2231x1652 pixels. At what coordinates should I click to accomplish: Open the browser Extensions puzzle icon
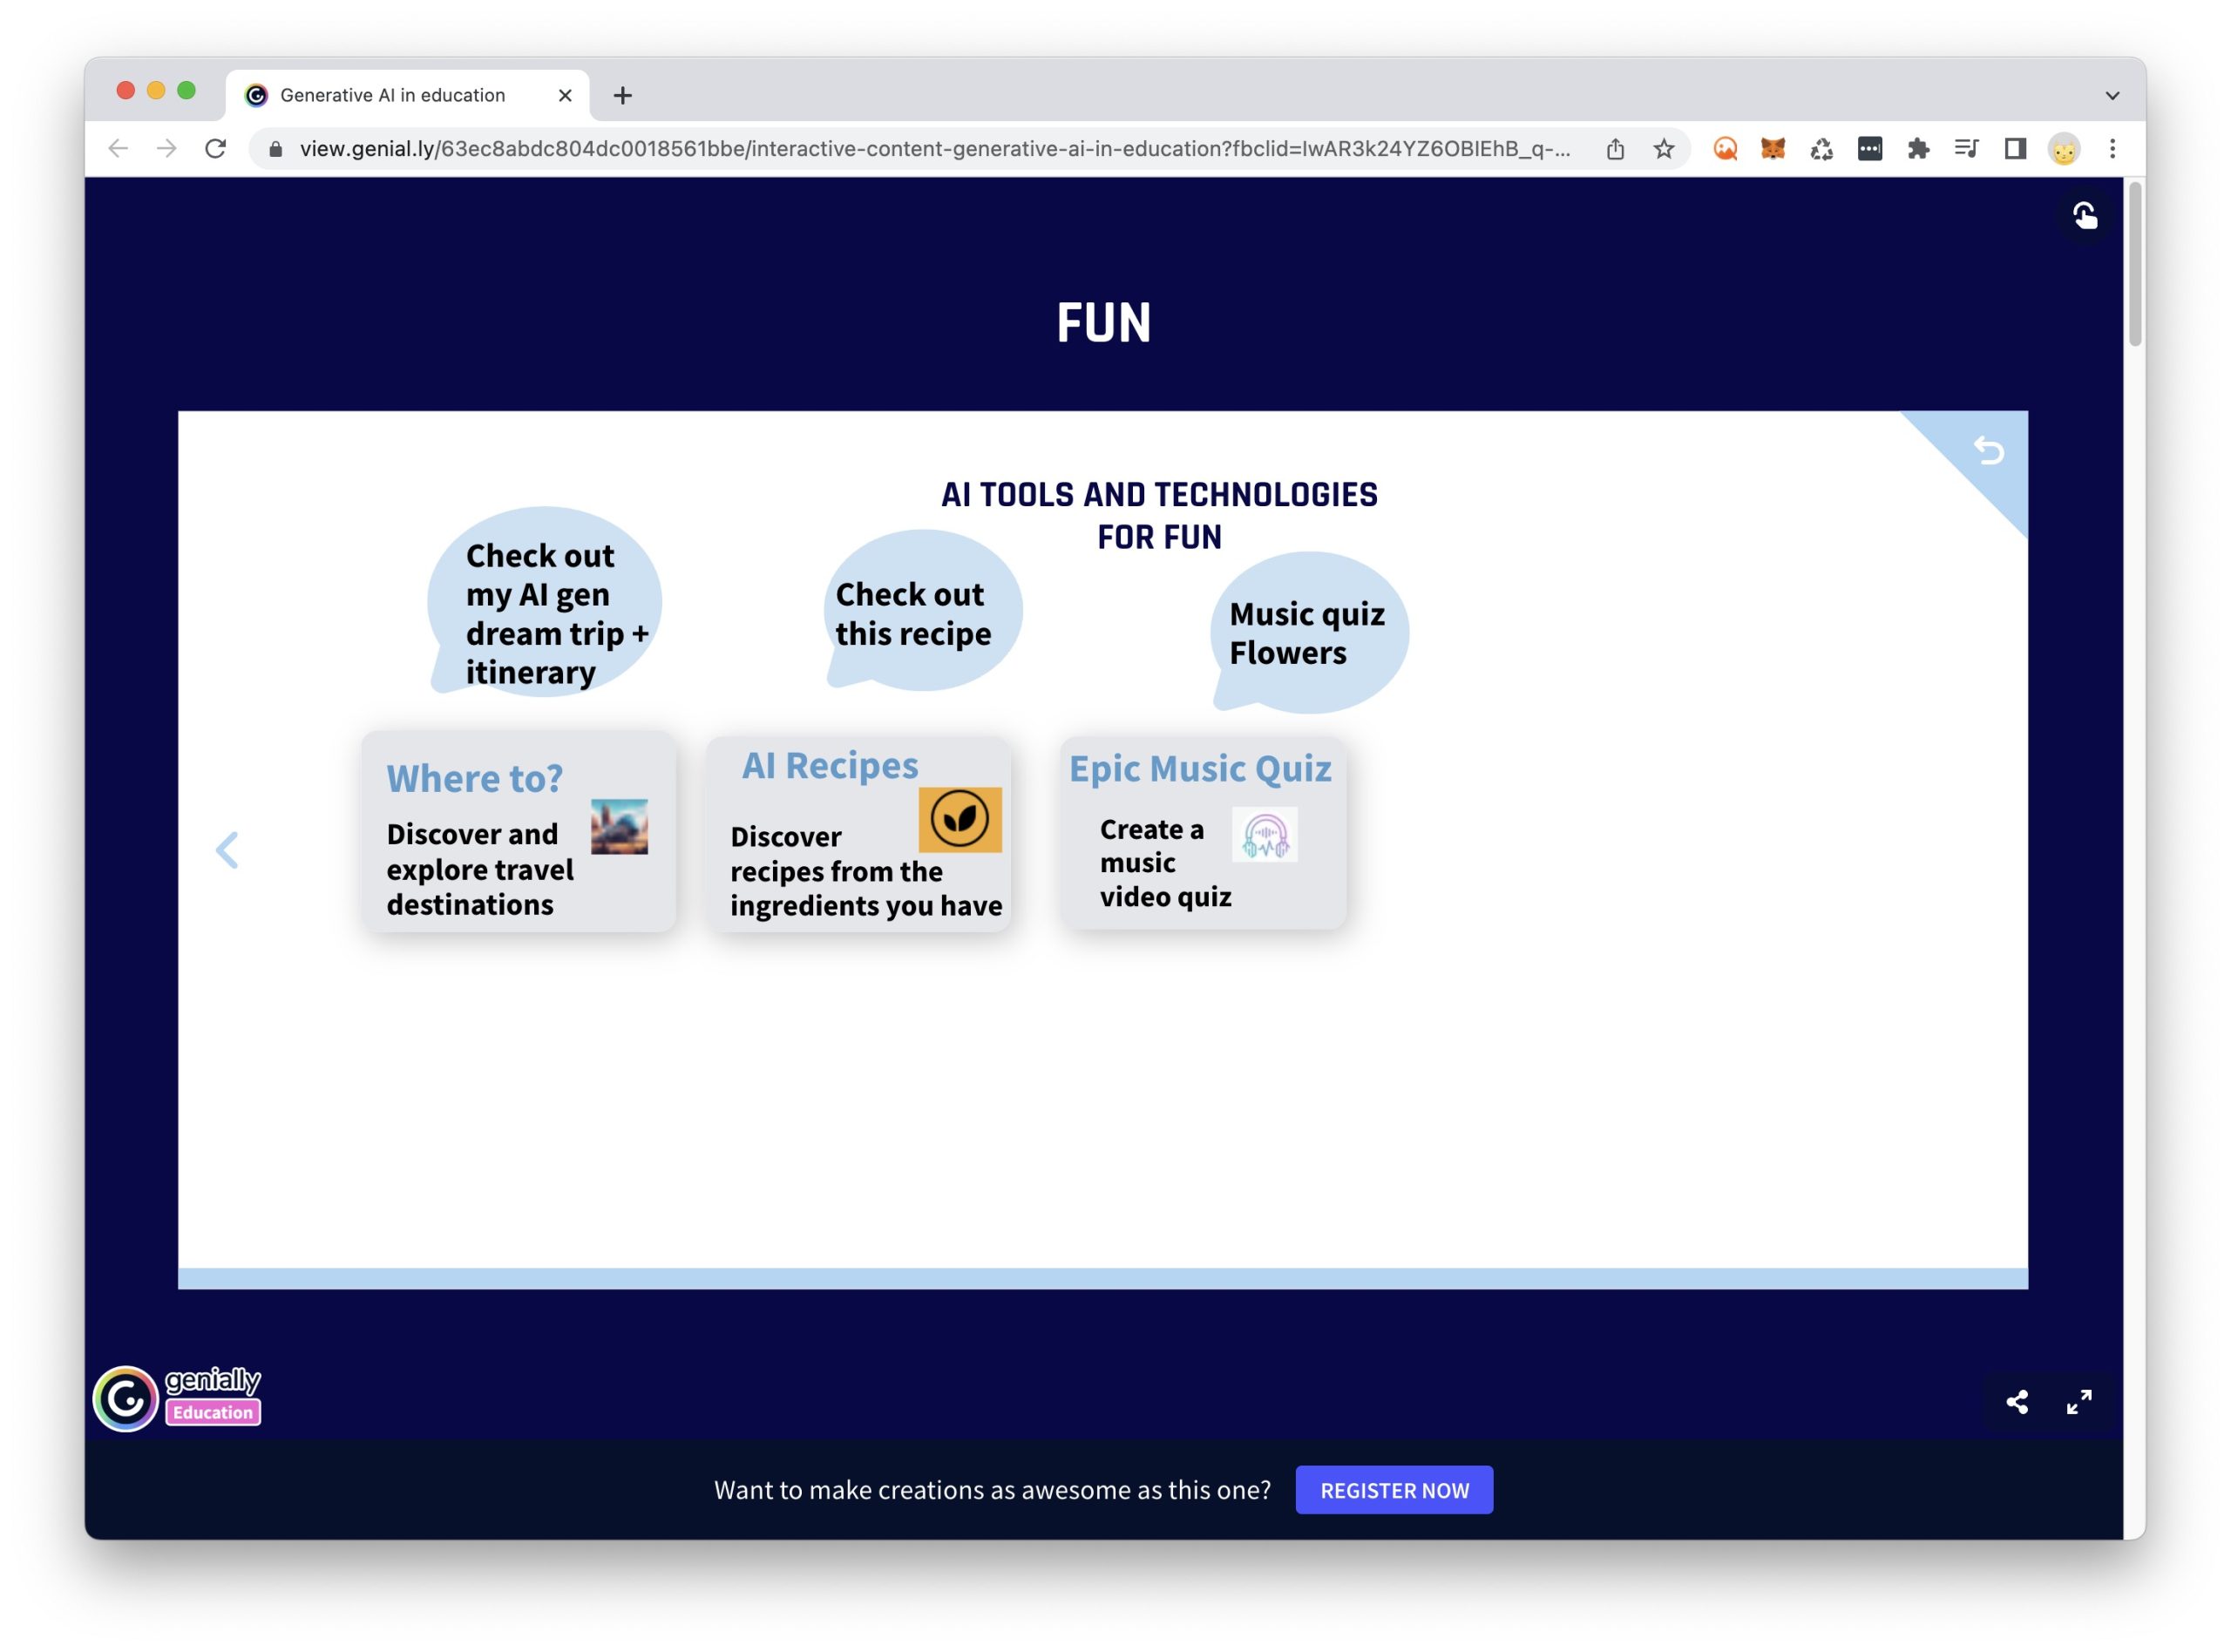click(x=1918, y=149)
